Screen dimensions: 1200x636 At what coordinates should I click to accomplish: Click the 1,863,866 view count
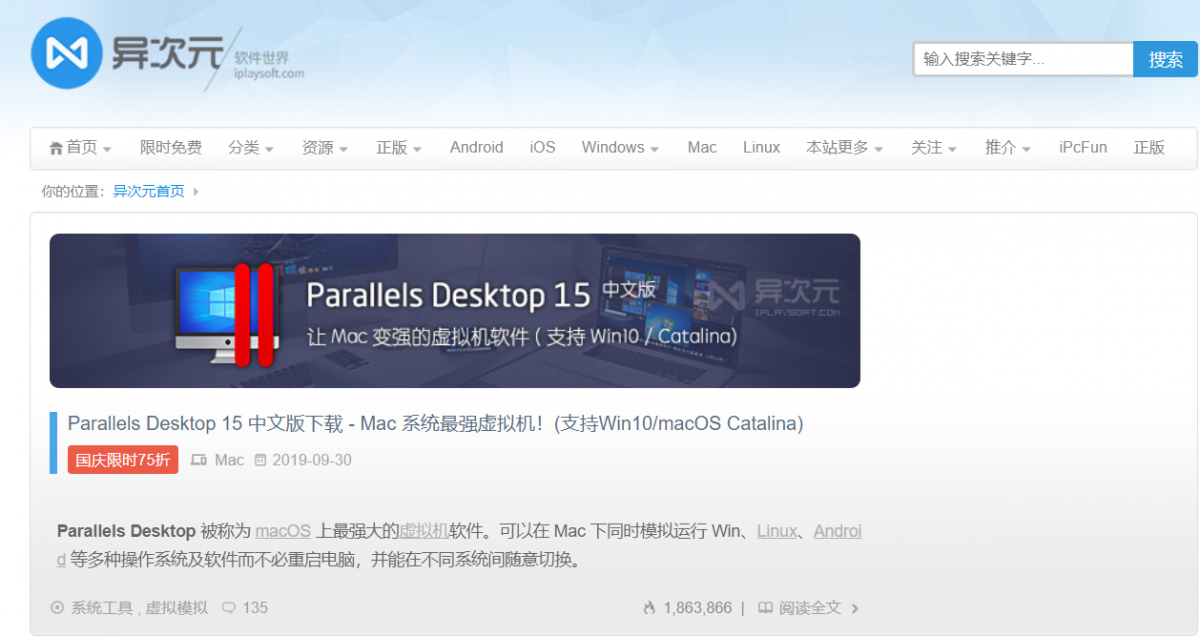pyautogui.click(x=697, y=607)
